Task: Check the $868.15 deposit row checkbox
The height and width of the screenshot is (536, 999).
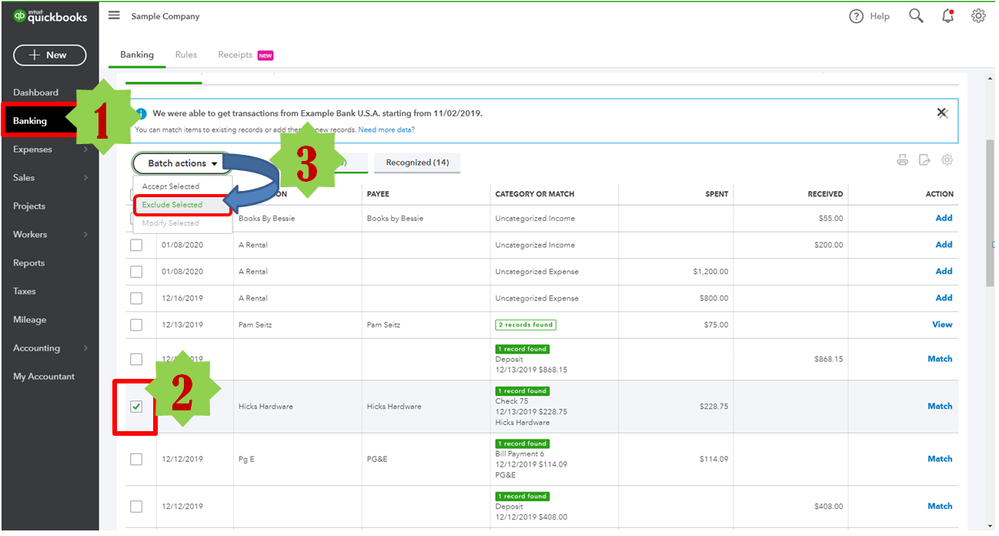Action: (136, 359)
